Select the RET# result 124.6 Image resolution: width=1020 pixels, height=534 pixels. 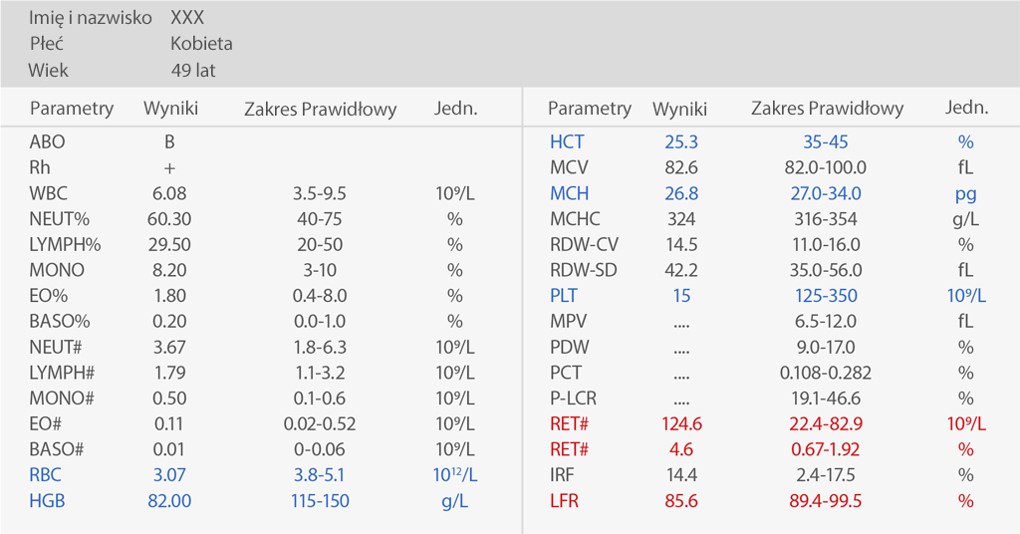[x=681, y=424]
